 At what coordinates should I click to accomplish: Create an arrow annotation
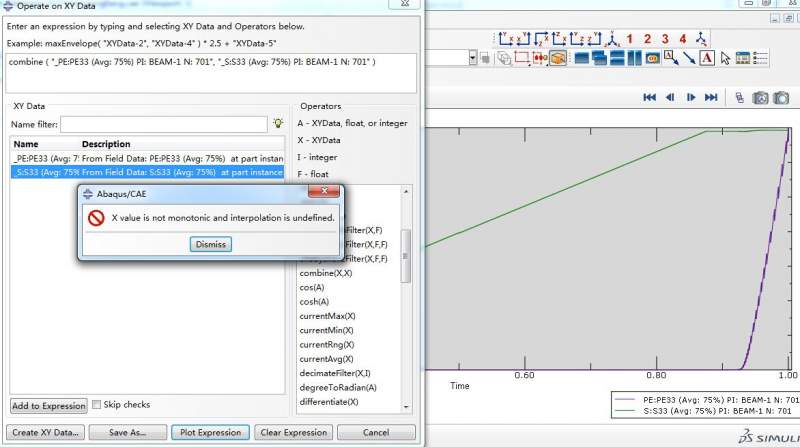pos(689,58)
